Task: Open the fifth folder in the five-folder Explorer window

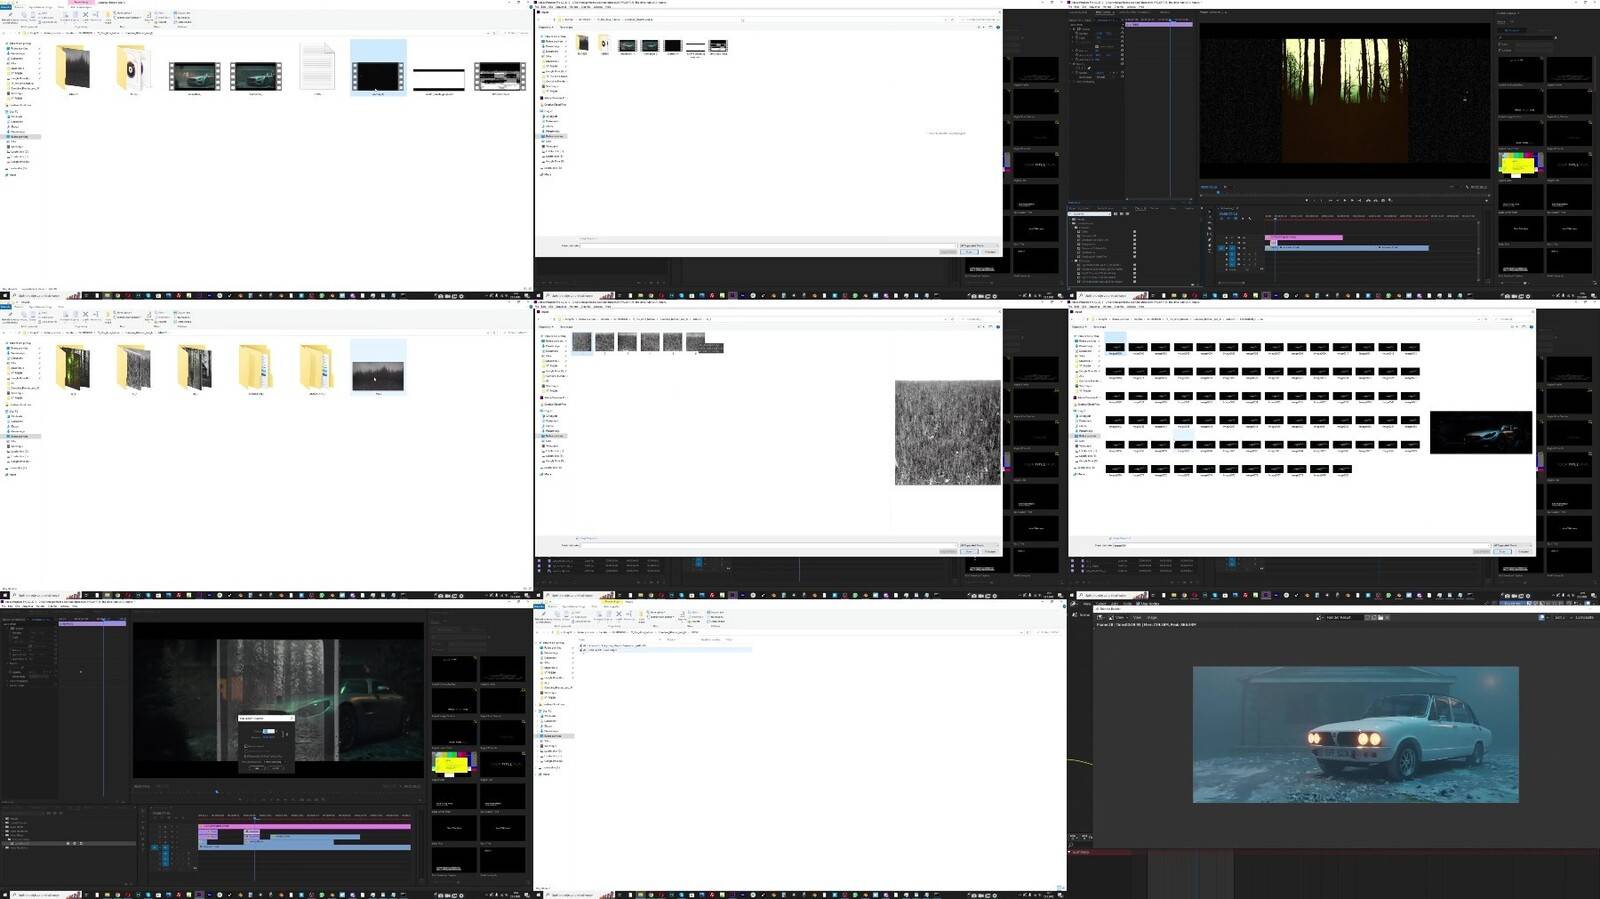Action: click(317, 368)
